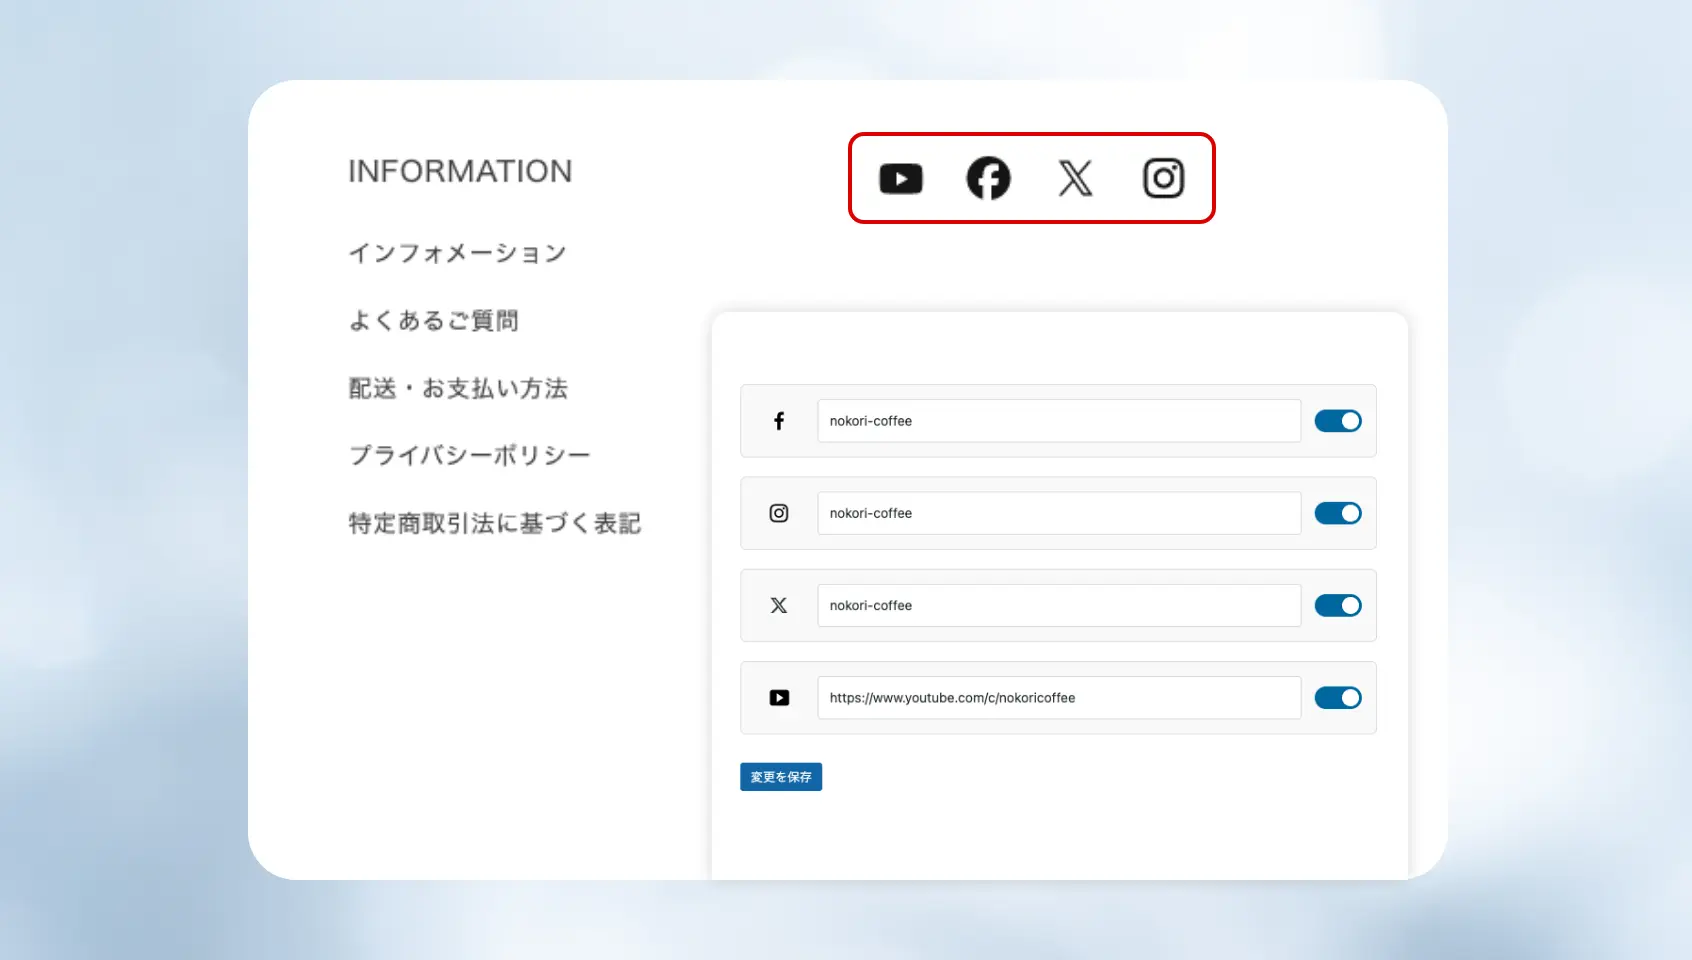Click the small Facebook icon in settings row
Screen dimensions: 1692x960
pos(779,421)
